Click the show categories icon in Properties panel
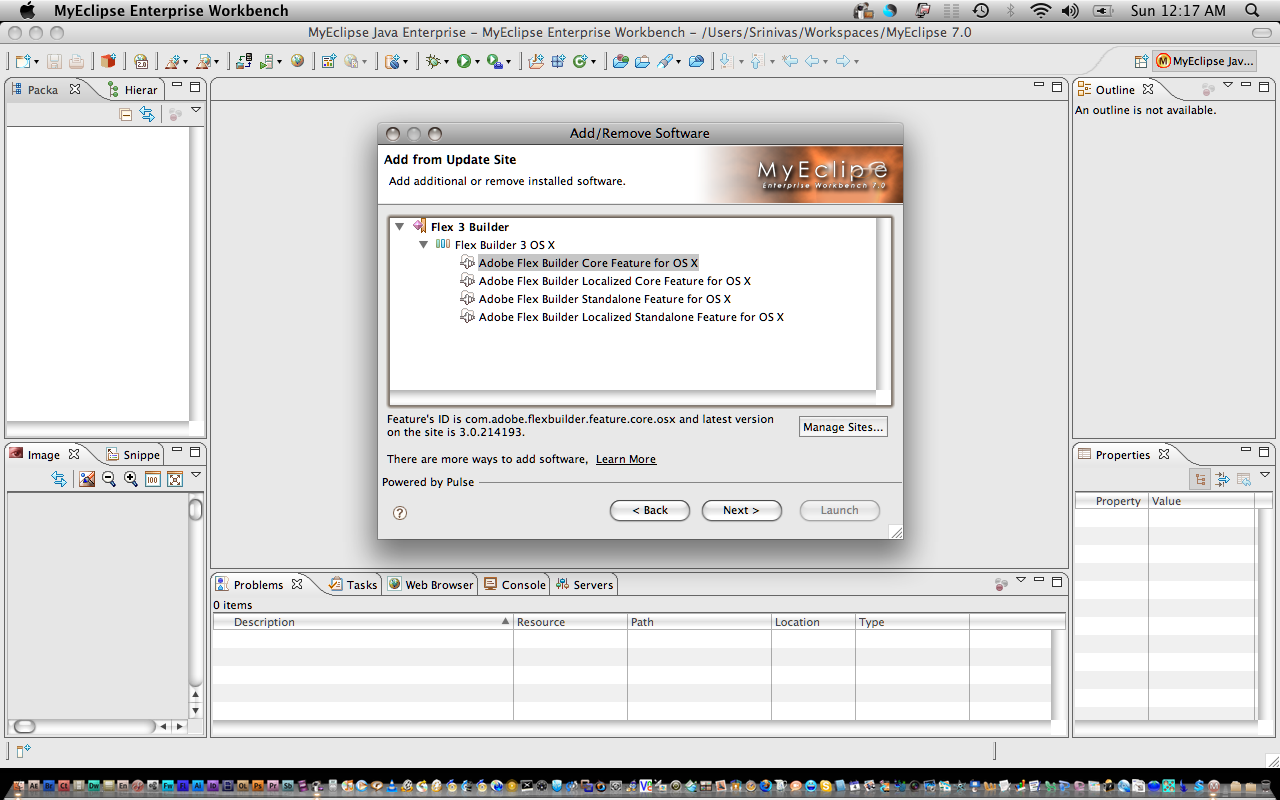This screenshot has height=800, width=1280. coord(1201,479)
